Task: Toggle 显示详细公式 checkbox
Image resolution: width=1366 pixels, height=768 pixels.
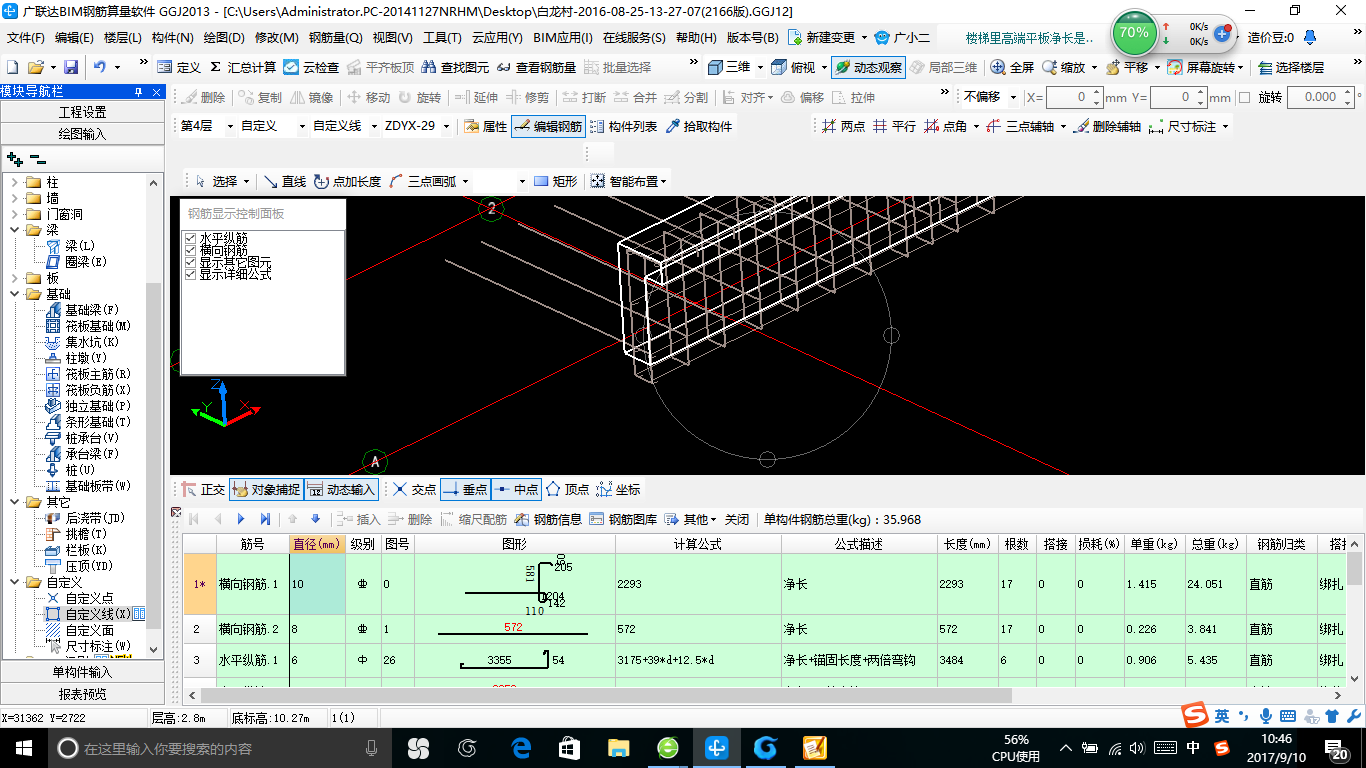Action: [x=190, y=274]
